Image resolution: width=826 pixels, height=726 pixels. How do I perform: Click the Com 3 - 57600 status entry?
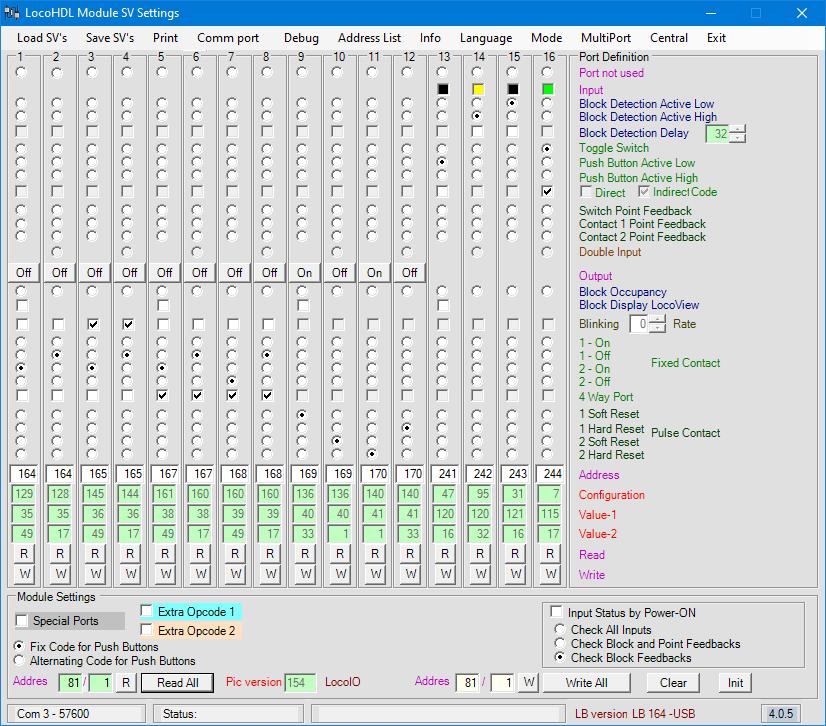pyautogui.click(x=77, y=713)
